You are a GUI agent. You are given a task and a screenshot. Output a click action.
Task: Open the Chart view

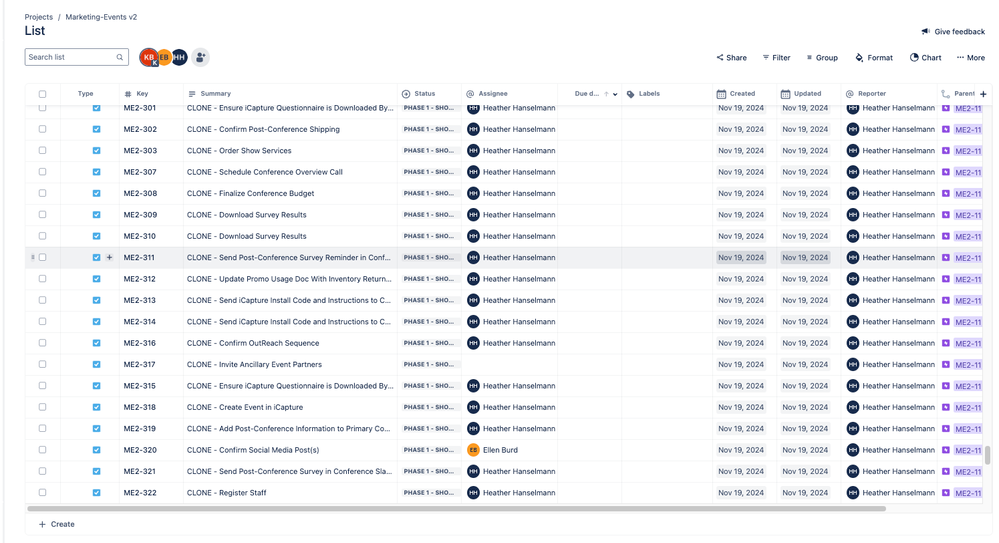(925, 57)
